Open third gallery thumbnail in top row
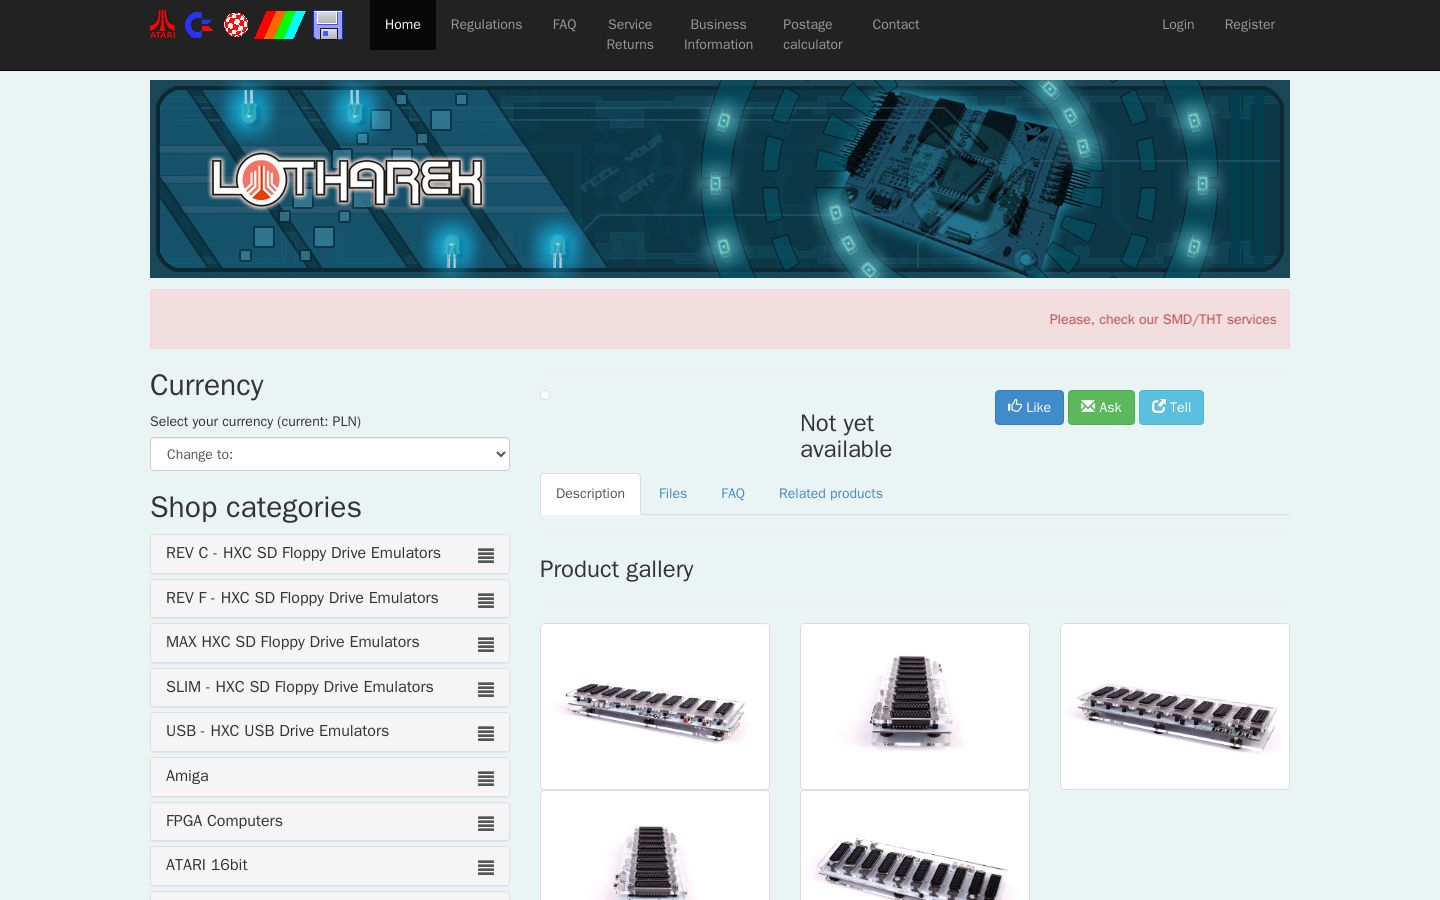Viewport: 1440px width, 900px height. 1175,706
